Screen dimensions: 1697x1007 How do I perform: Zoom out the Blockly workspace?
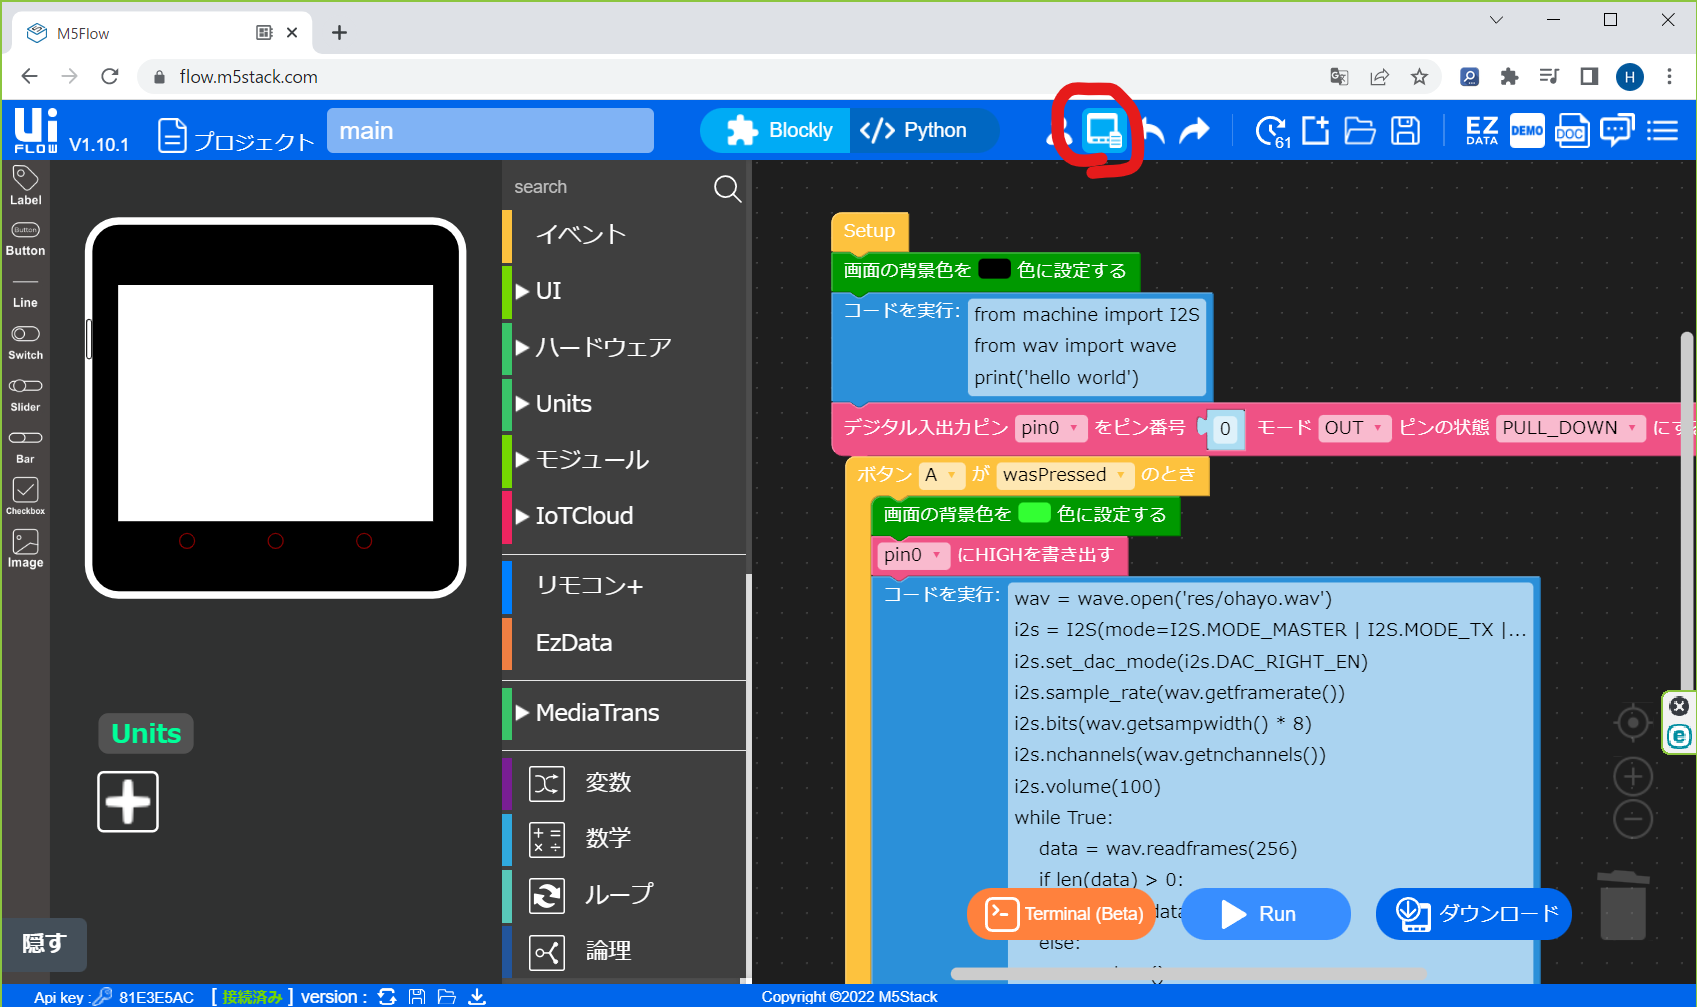[1632, 819]
